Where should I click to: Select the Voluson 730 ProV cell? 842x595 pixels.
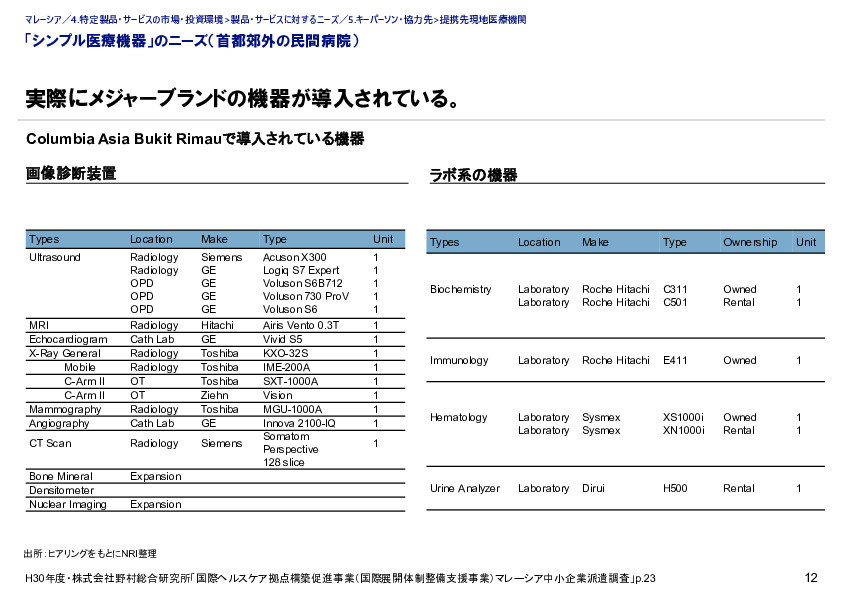(306, 296)
